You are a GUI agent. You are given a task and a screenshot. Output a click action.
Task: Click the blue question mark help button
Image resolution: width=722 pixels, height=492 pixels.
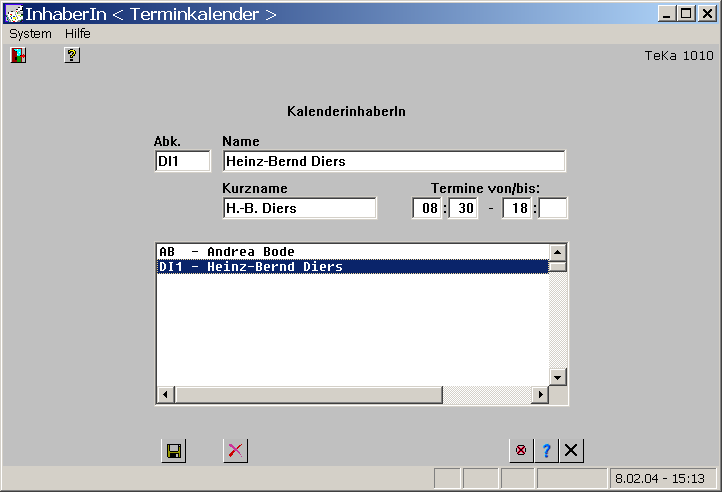click(546, 451)
